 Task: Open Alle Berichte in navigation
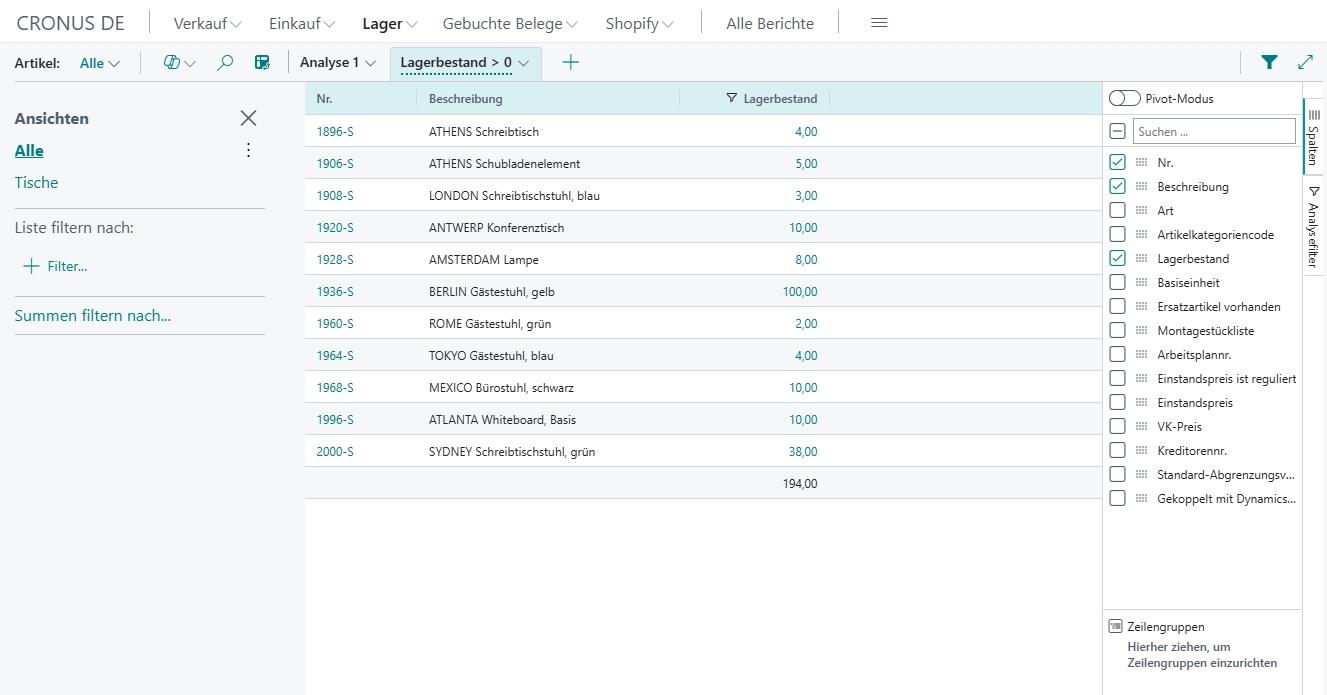click(x=770, y=23)
